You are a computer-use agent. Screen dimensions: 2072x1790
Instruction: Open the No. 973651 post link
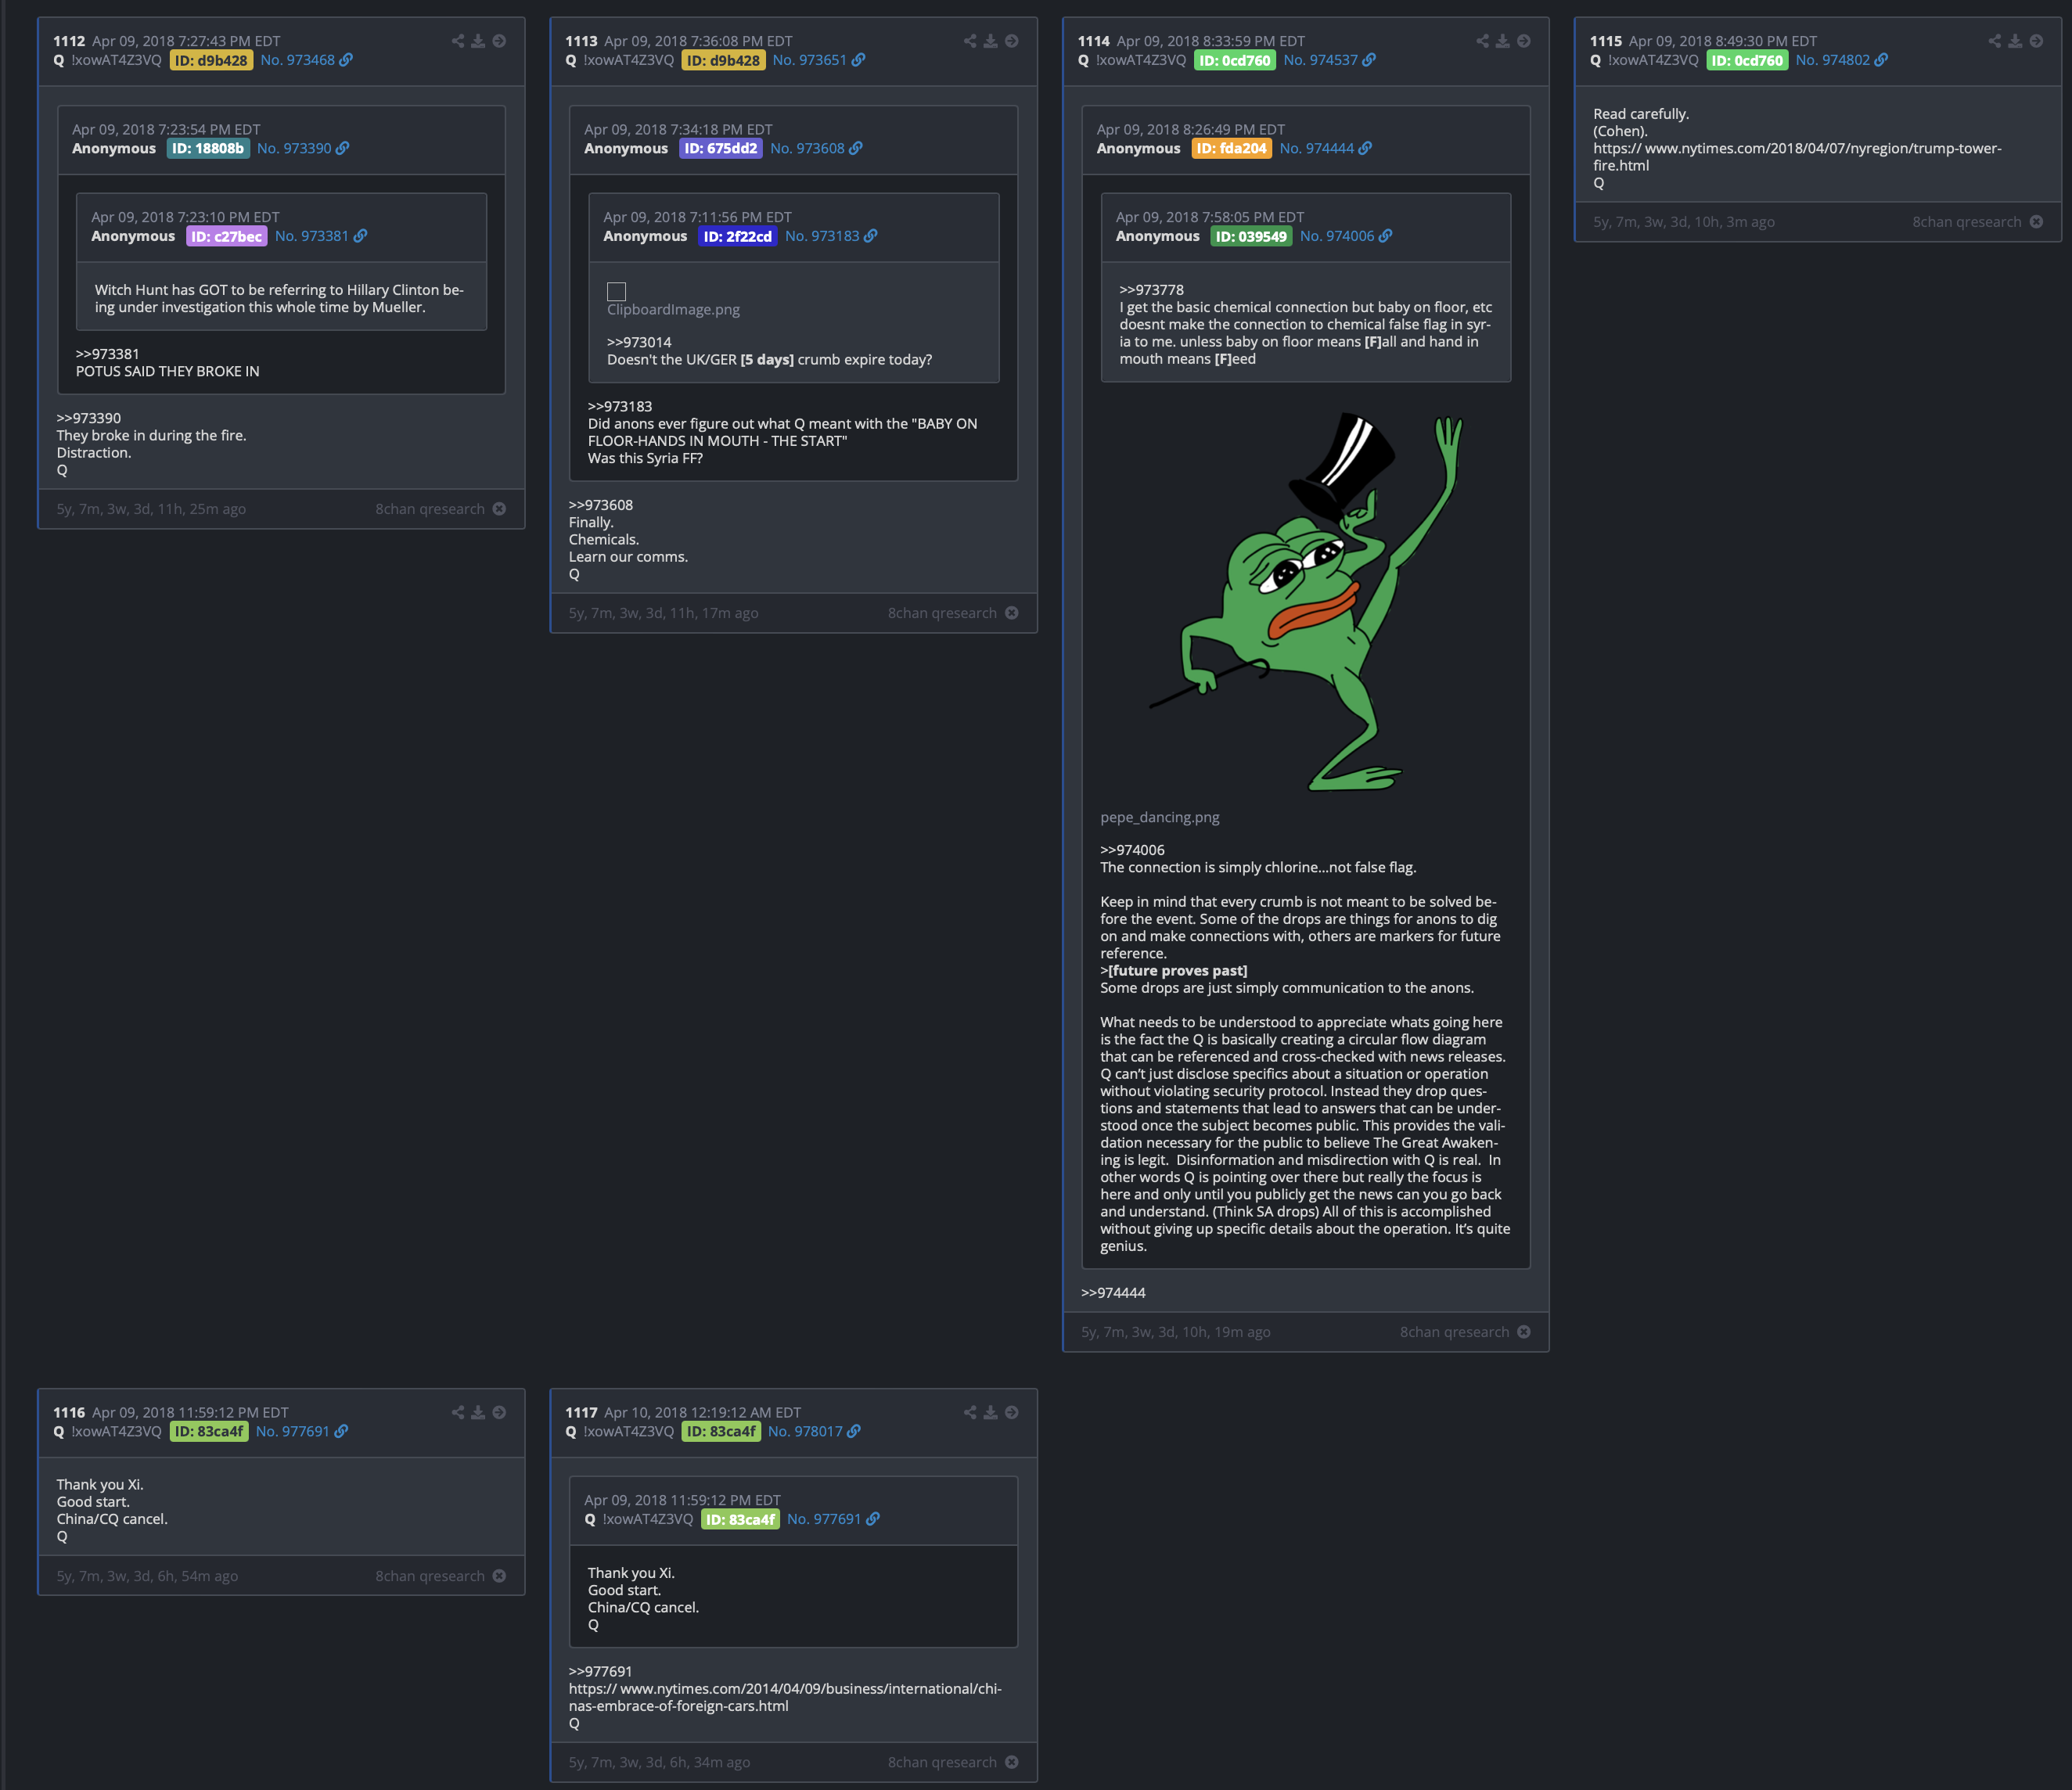(819, 60)
